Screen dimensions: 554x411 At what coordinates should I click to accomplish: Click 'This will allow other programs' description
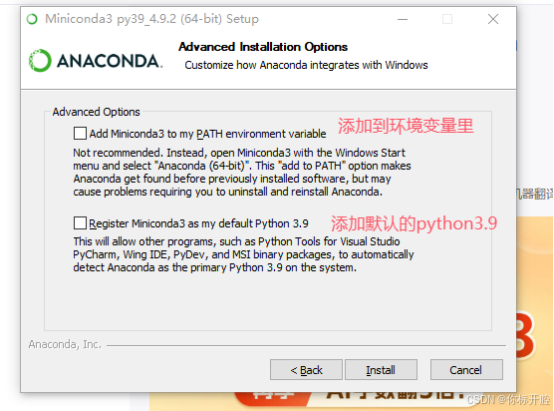(x=243, y=254)
